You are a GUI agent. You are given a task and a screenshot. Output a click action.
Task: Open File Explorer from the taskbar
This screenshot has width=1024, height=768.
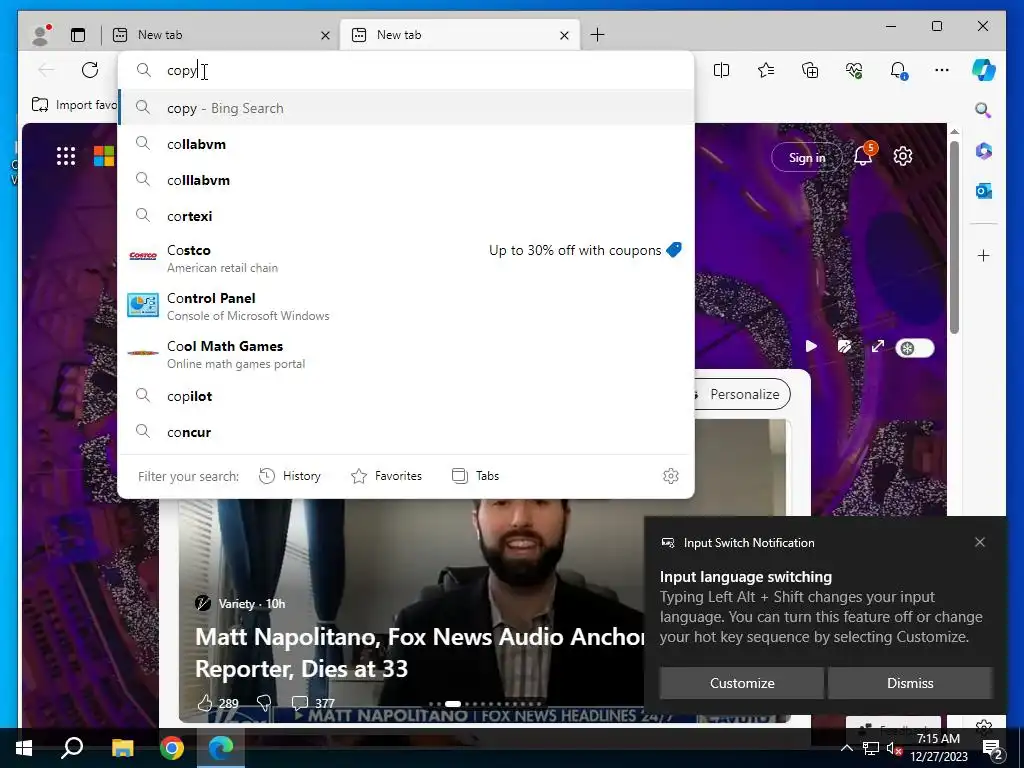click(x=122, y=748)
